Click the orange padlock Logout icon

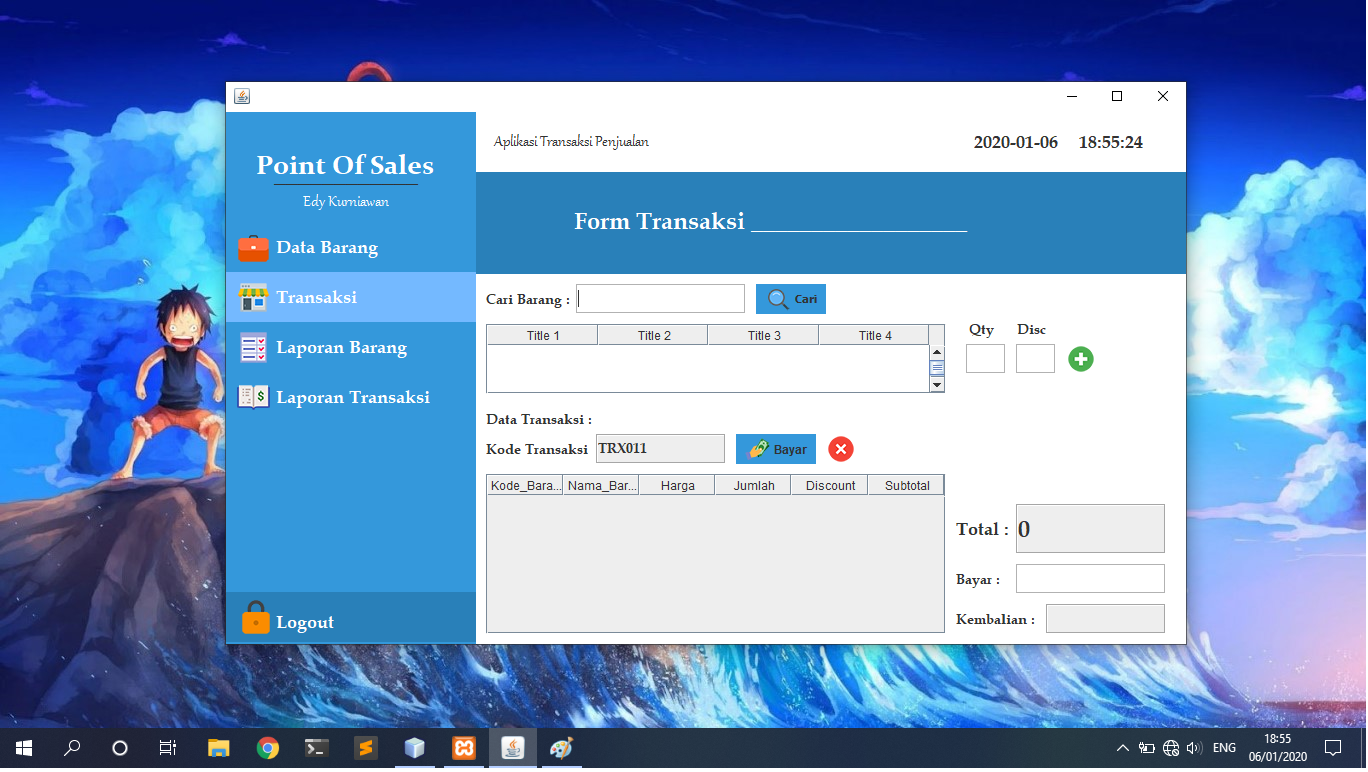coord(256,618)
